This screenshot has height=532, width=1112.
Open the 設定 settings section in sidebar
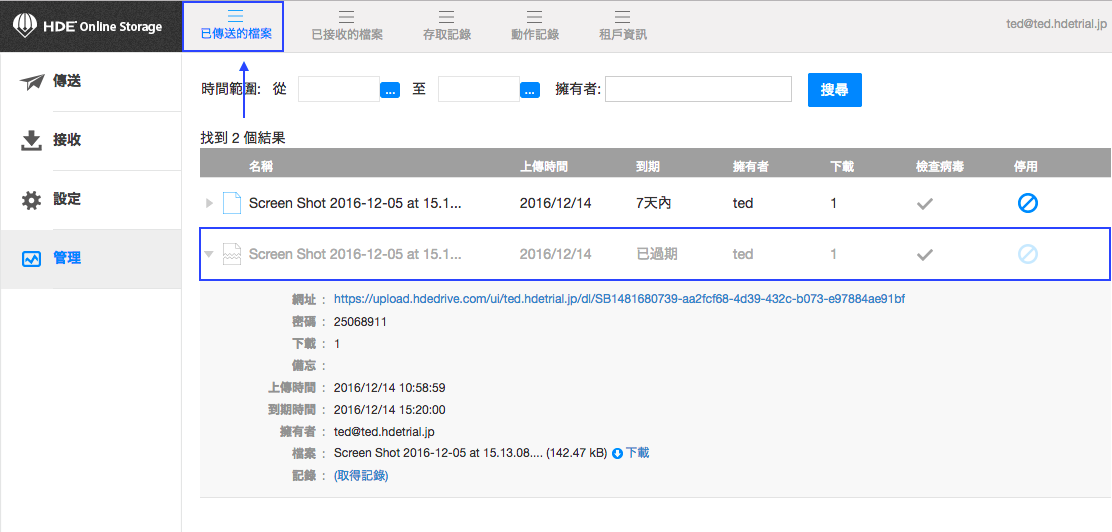tap(91, 199)
